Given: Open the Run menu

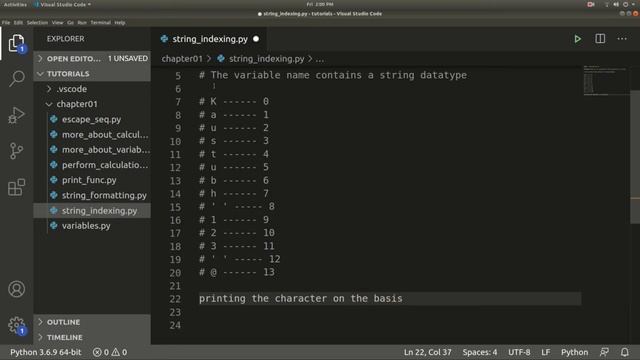Looking at the screenshot, I should coord(82,22).
